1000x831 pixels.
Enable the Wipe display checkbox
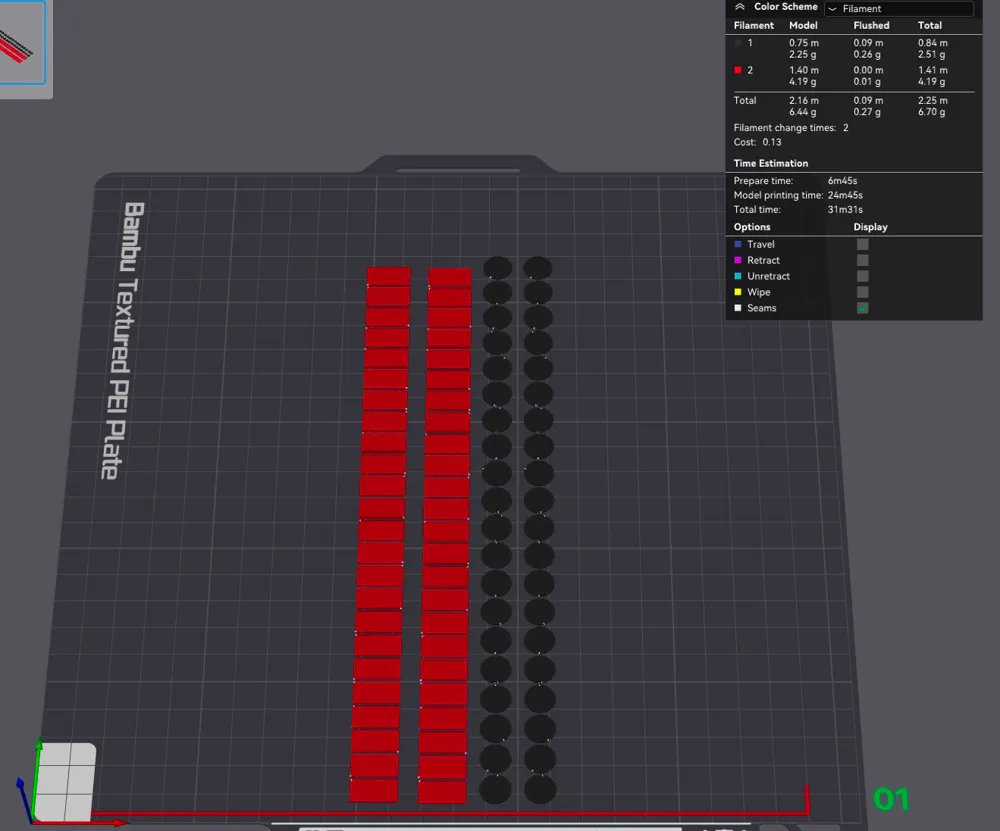[x=862, y=292]
